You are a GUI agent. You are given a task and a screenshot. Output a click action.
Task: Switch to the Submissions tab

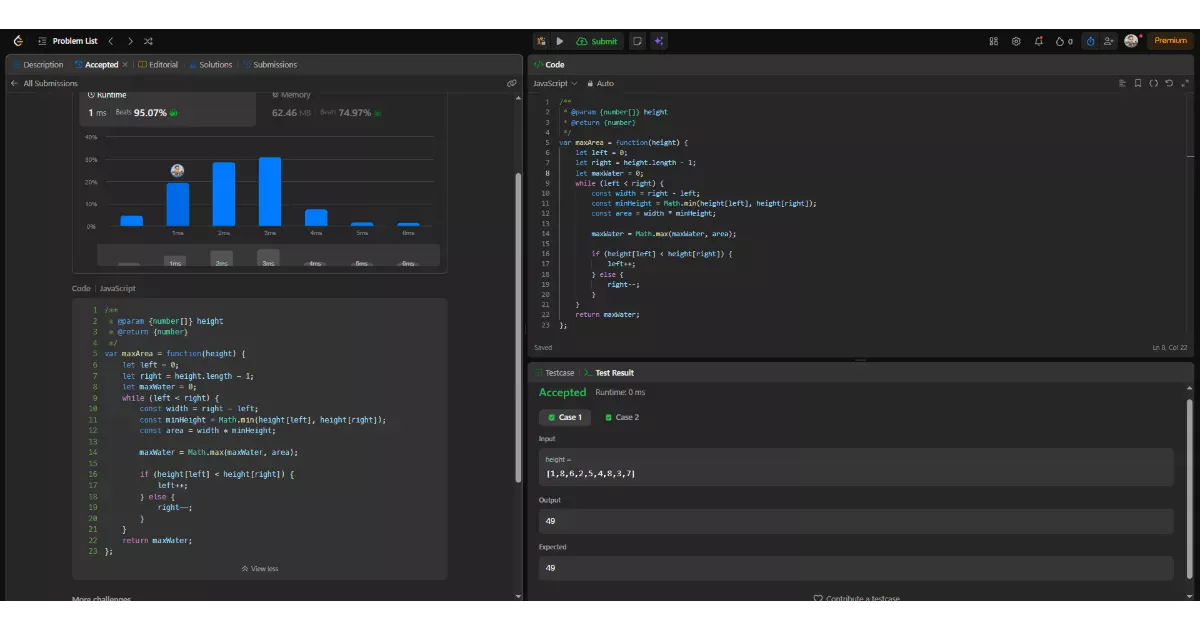coord(269,65)
